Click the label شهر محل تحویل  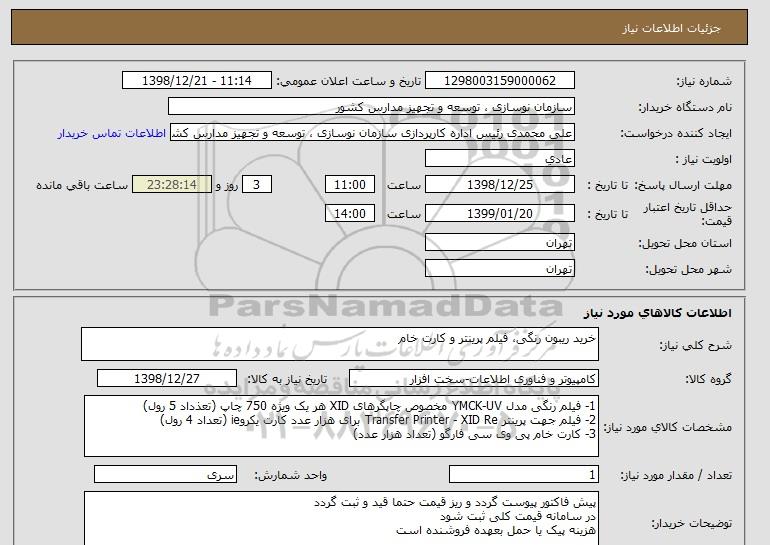688,269
